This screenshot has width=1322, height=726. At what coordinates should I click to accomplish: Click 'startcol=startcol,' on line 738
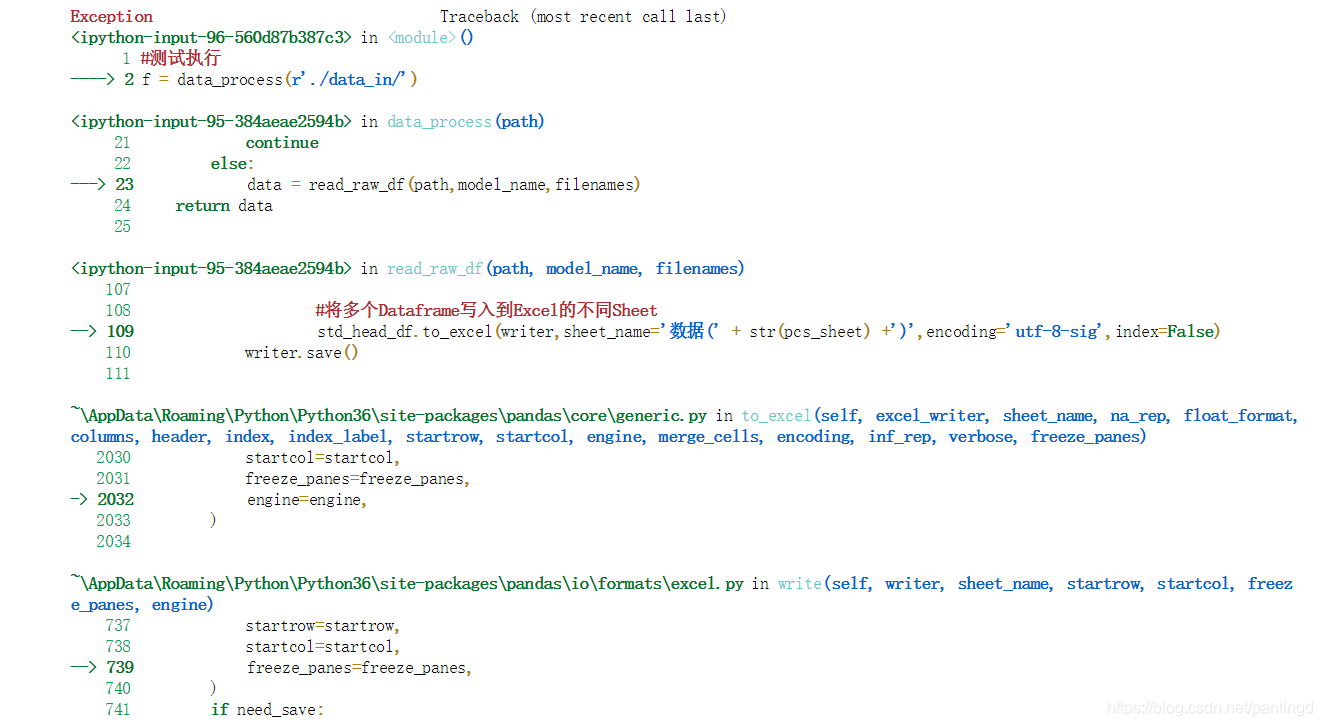click(x=322, y=646)
